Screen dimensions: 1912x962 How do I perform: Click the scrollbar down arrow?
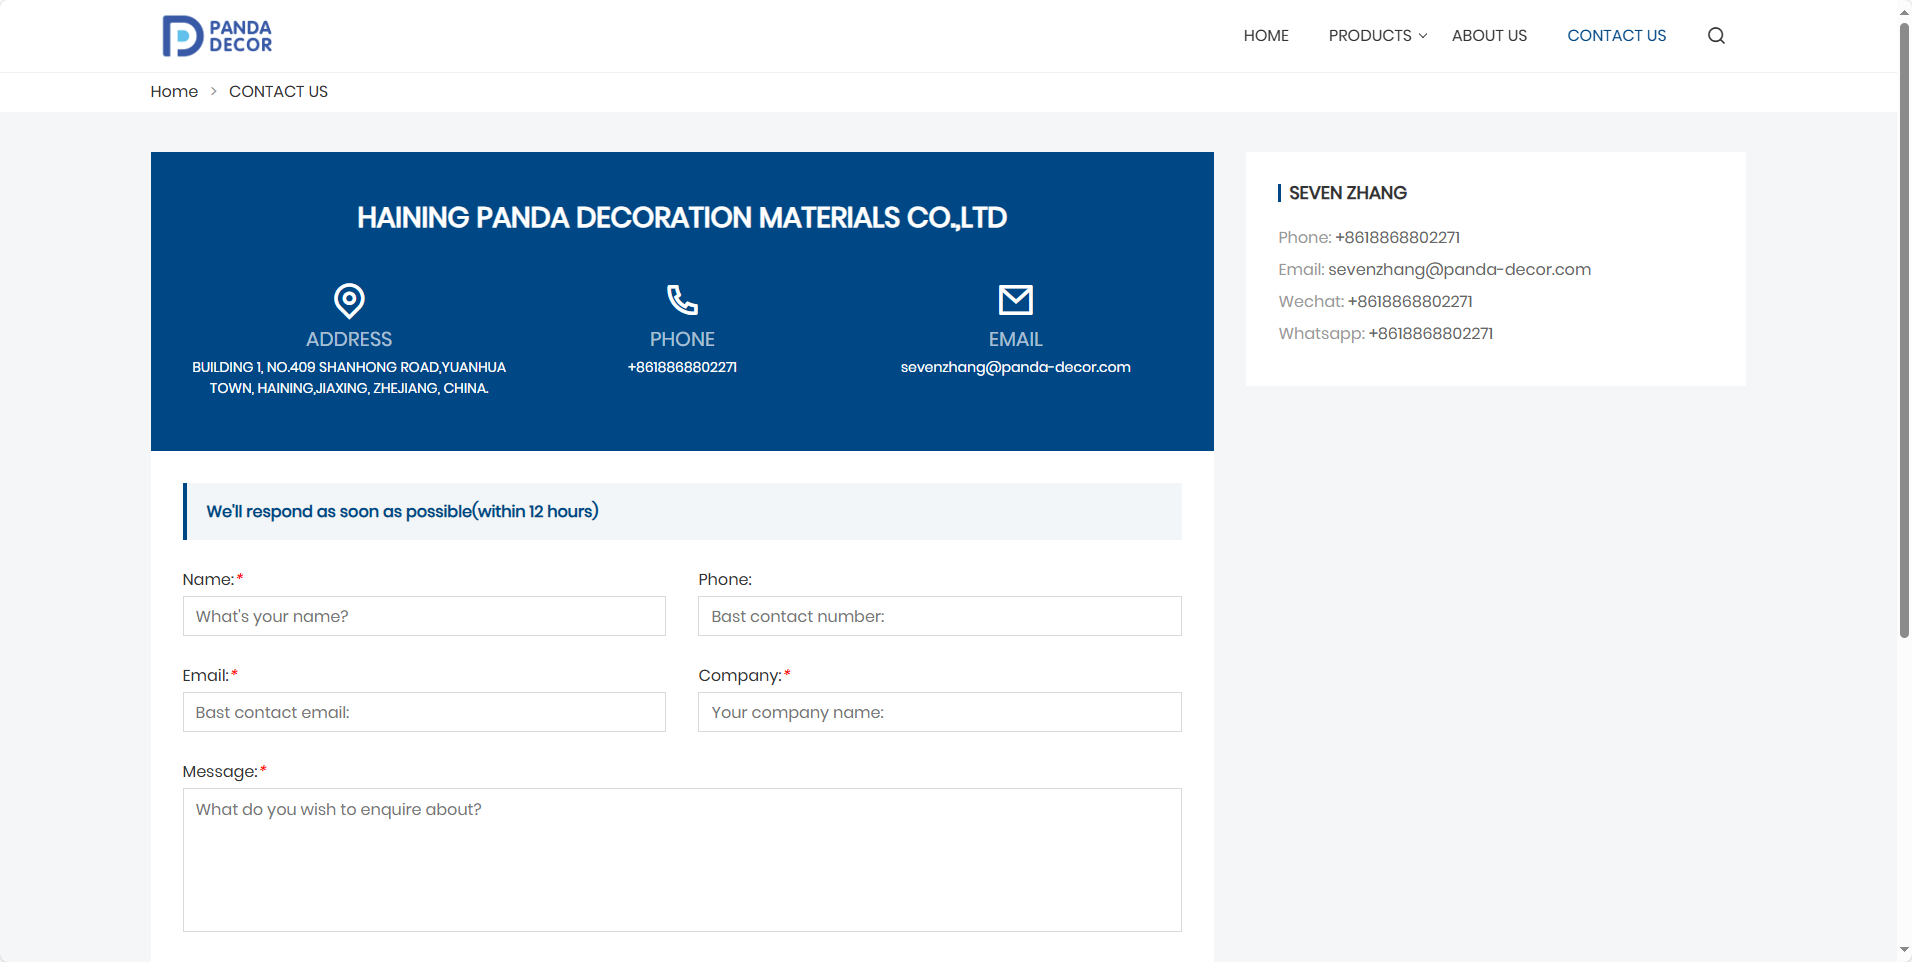(1904, 950)
